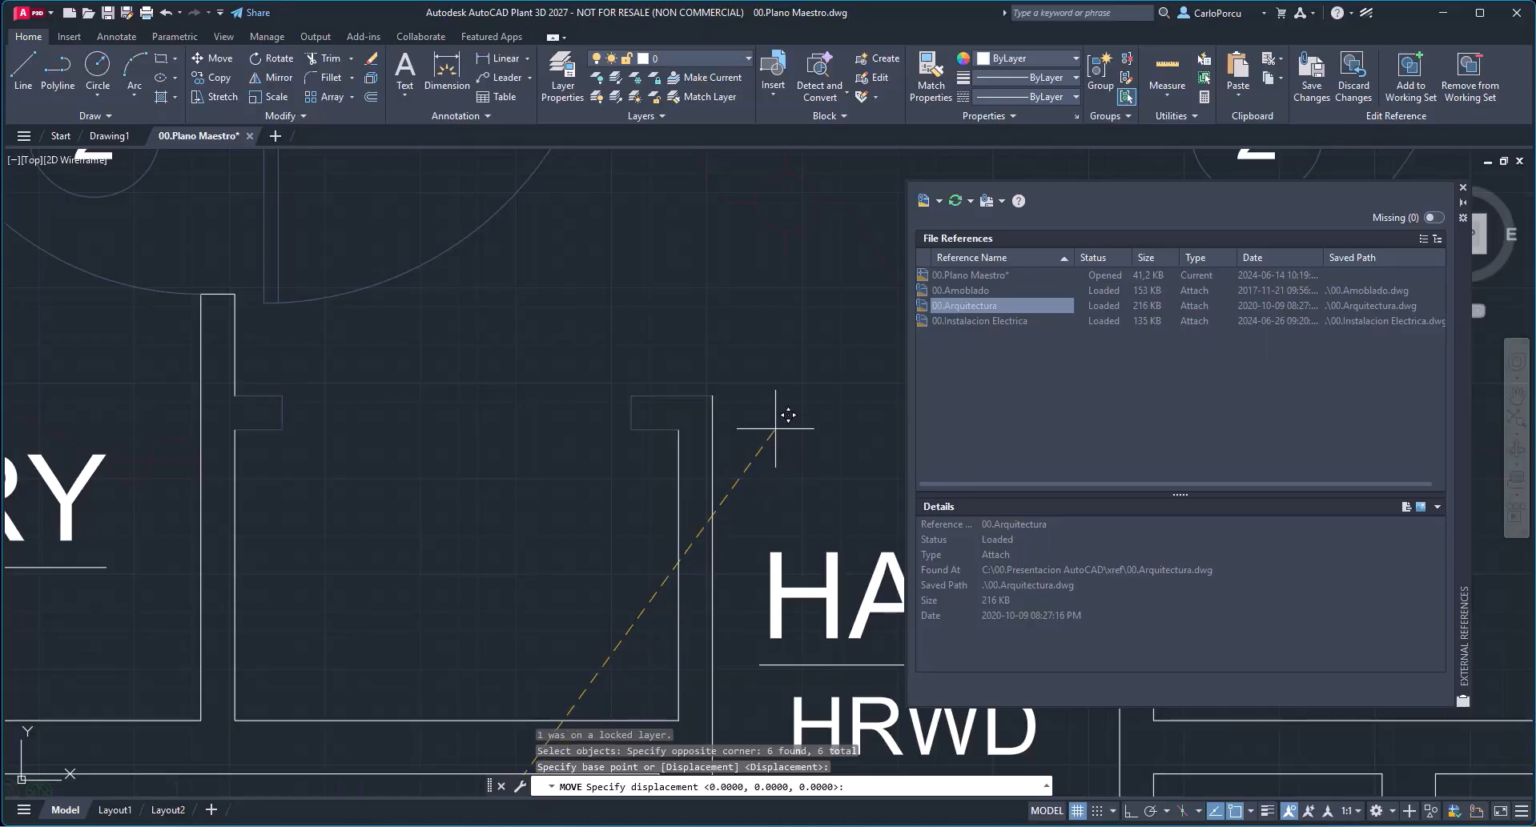1536x827 pixels.
Task: Expand the Utilities panel
Action: pos(1176,116)
